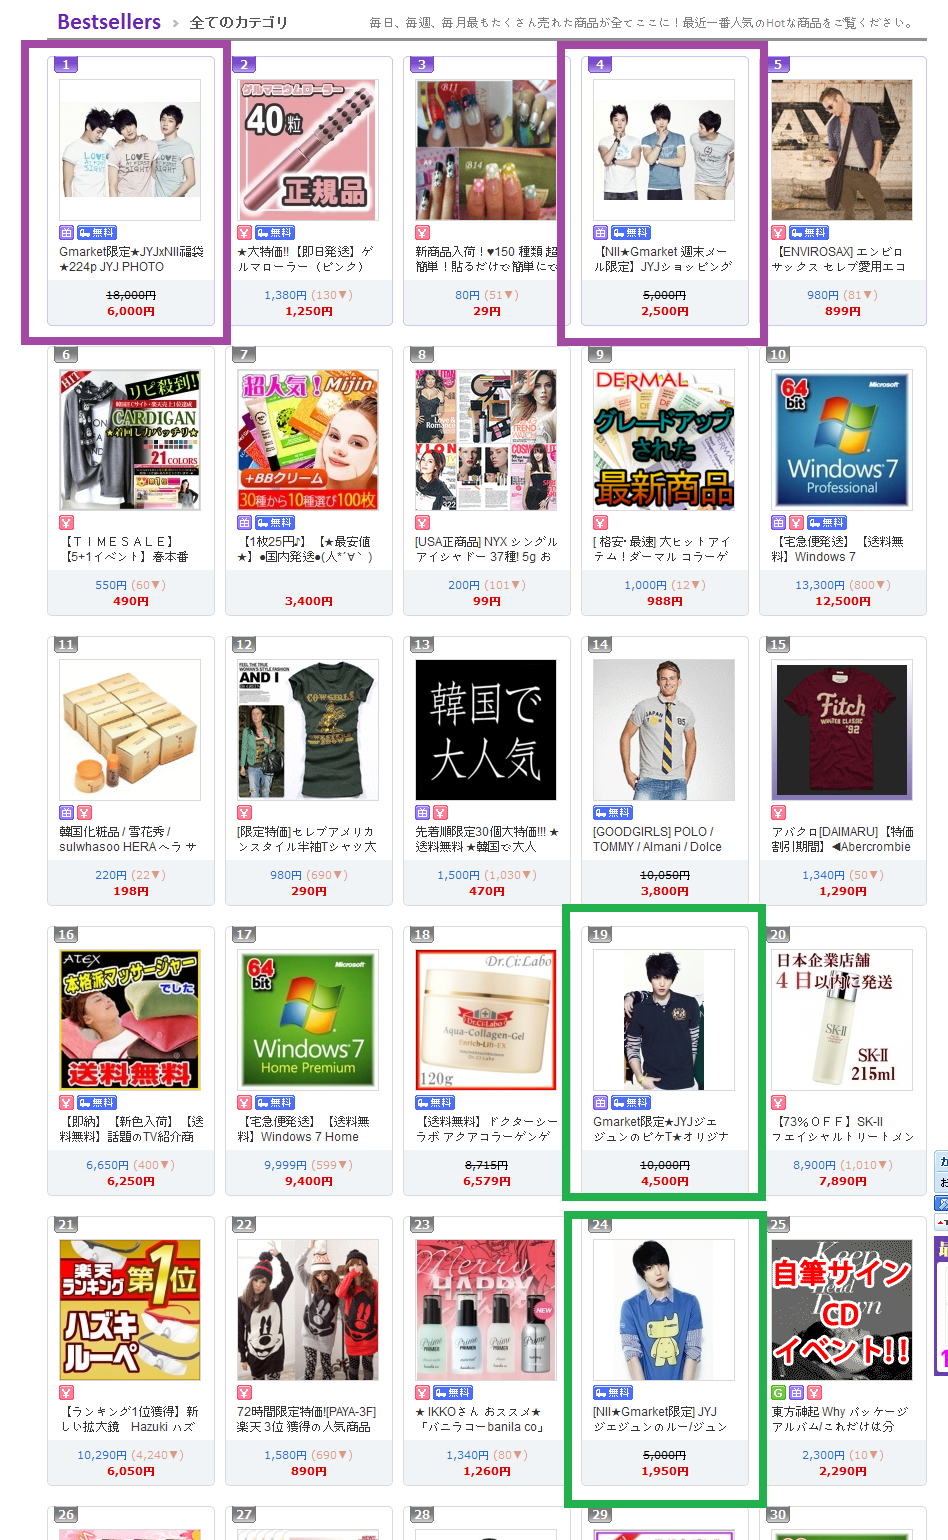The image size is (948, 1540).
Task: Open the Fitch maroon t-shirt thumbnail
Action: (842, 730)
